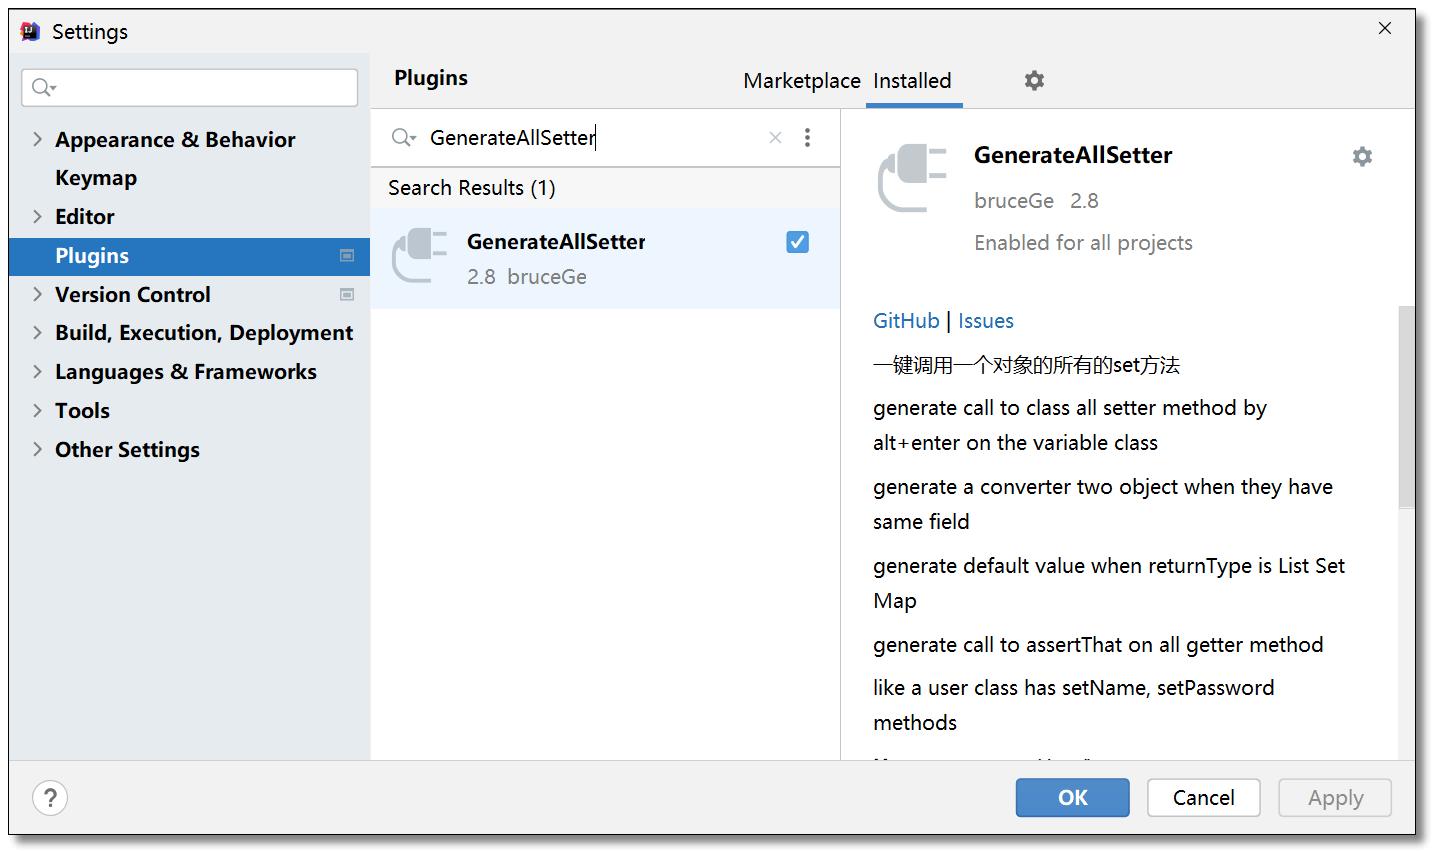Expand the Other Settings section
This screenshot has height=851, width=1432.
pyautogui.click(x=37, y=449)
